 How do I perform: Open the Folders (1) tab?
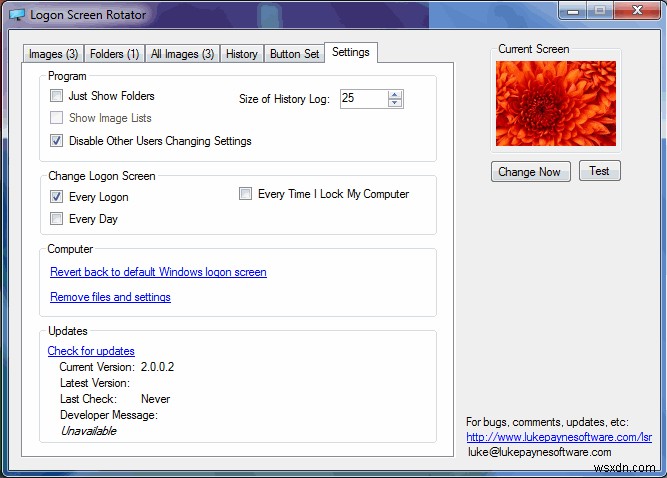(114, 54)
